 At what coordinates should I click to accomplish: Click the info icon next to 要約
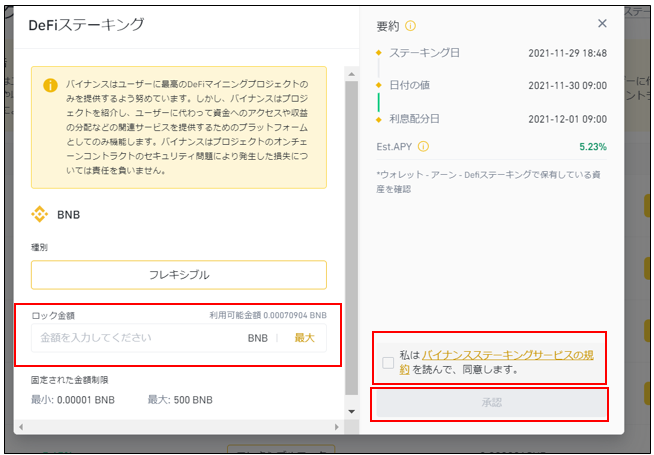(410, 26)
